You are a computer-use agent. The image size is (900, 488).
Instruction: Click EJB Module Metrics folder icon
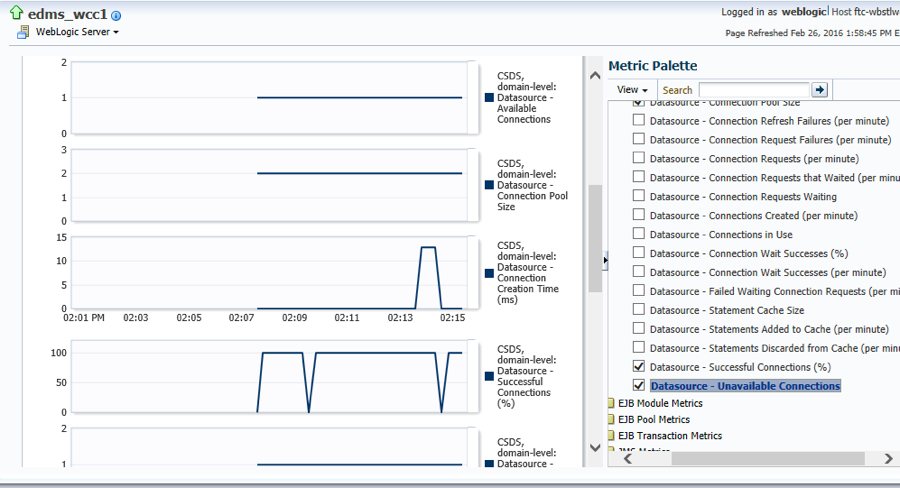click(611, 403)
